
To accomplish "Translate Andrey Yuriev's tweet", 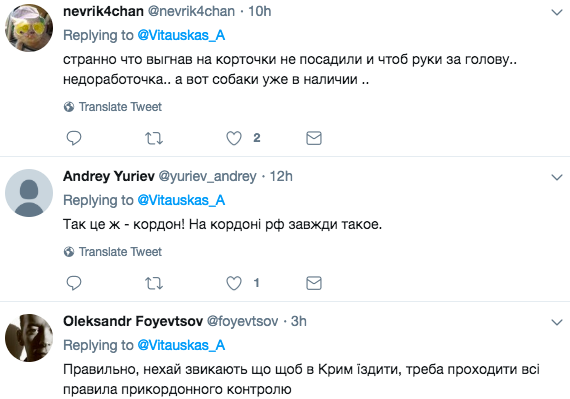I will pos(113,252).
